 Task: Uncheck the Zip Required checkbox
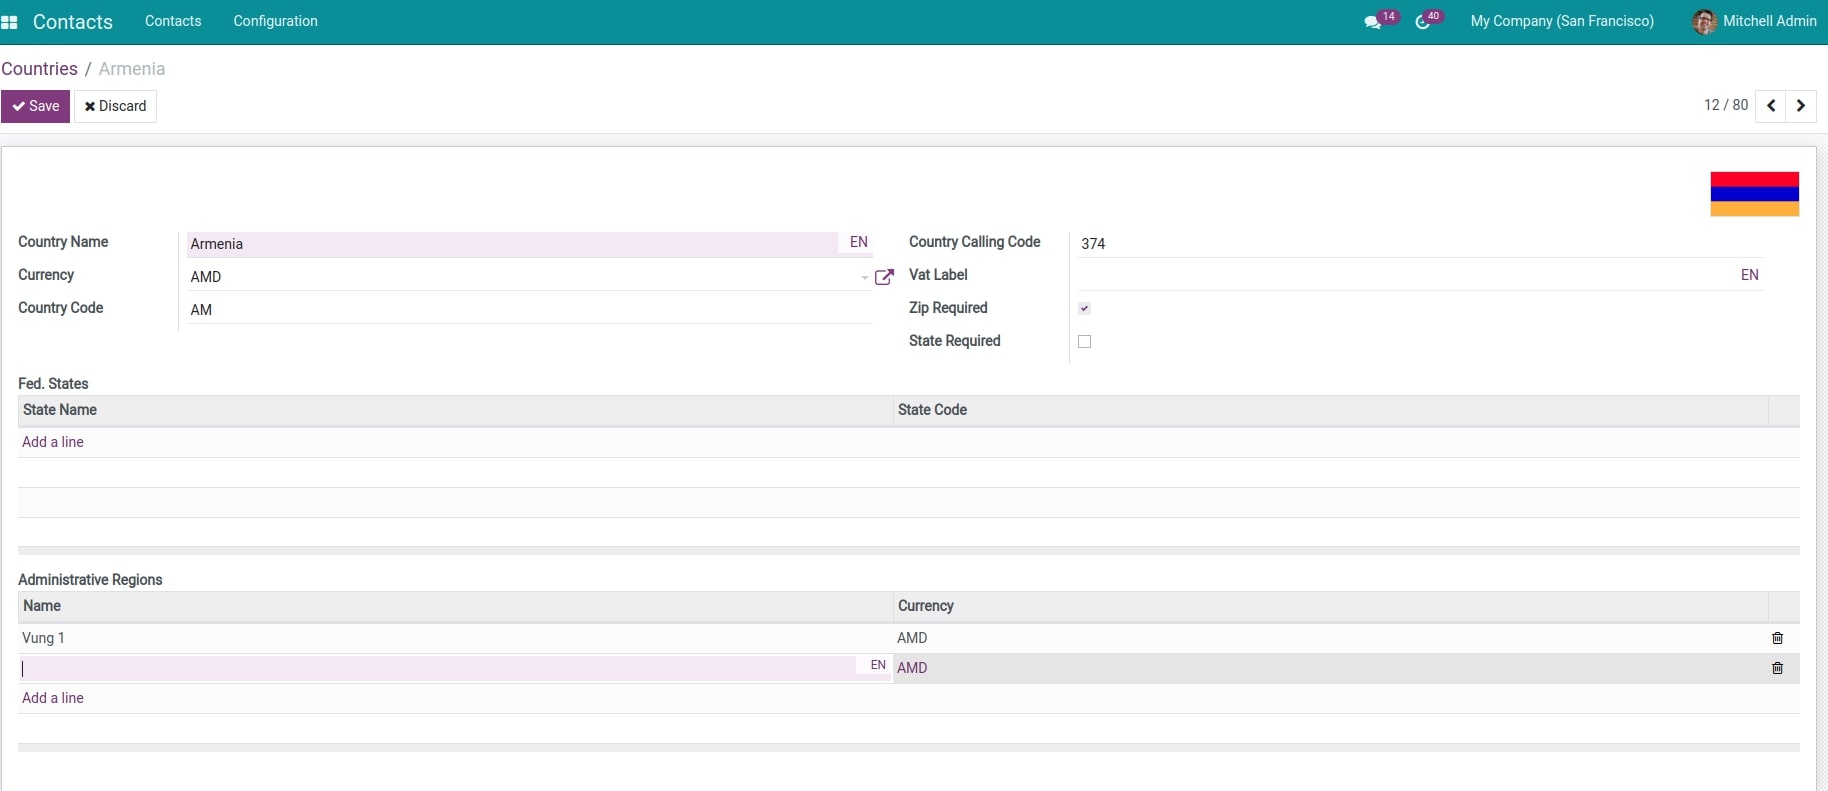tap(1084, 308)
